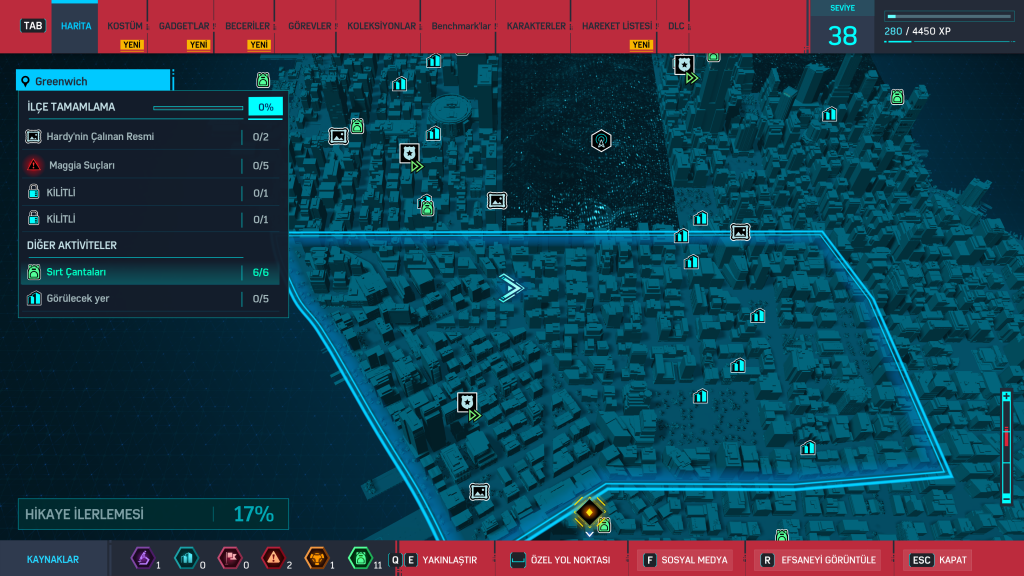This screenshot has width=1024, height=576.
Task: Click the zoom-out minus on map zoom bar
Action: [x=1006, y=498]
